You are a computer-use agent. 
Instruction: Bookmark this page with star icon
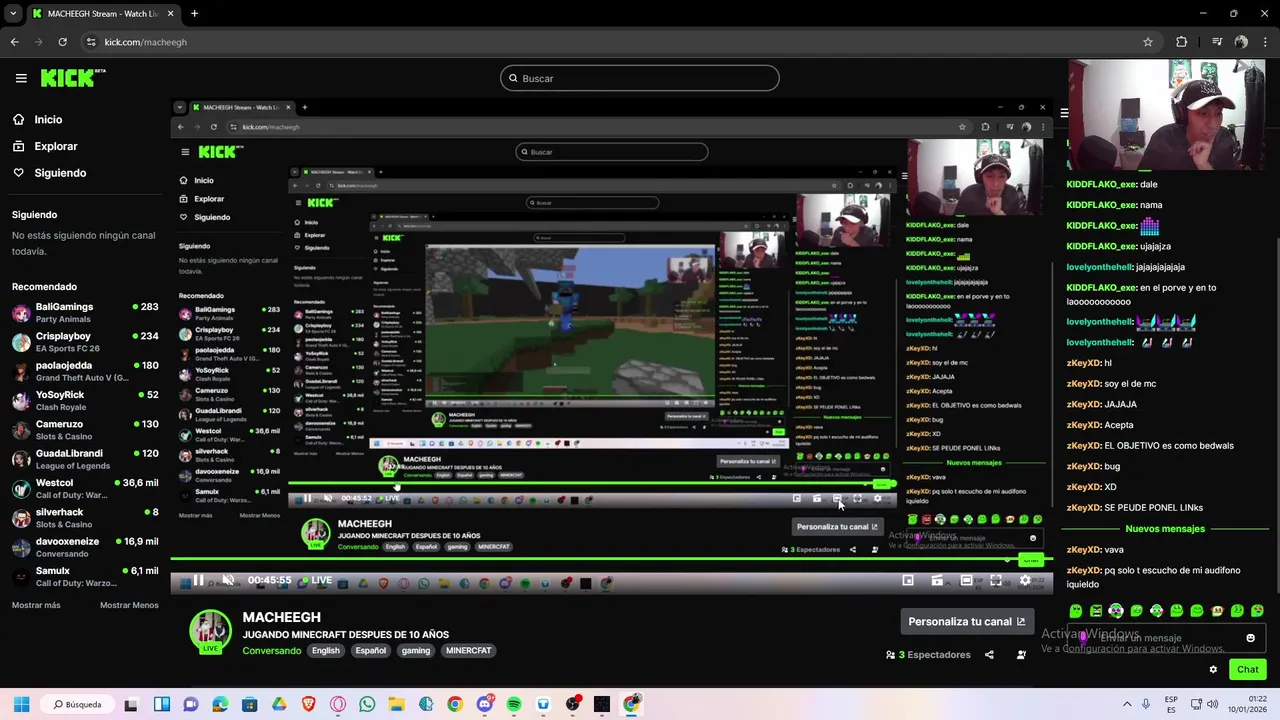1148,42
